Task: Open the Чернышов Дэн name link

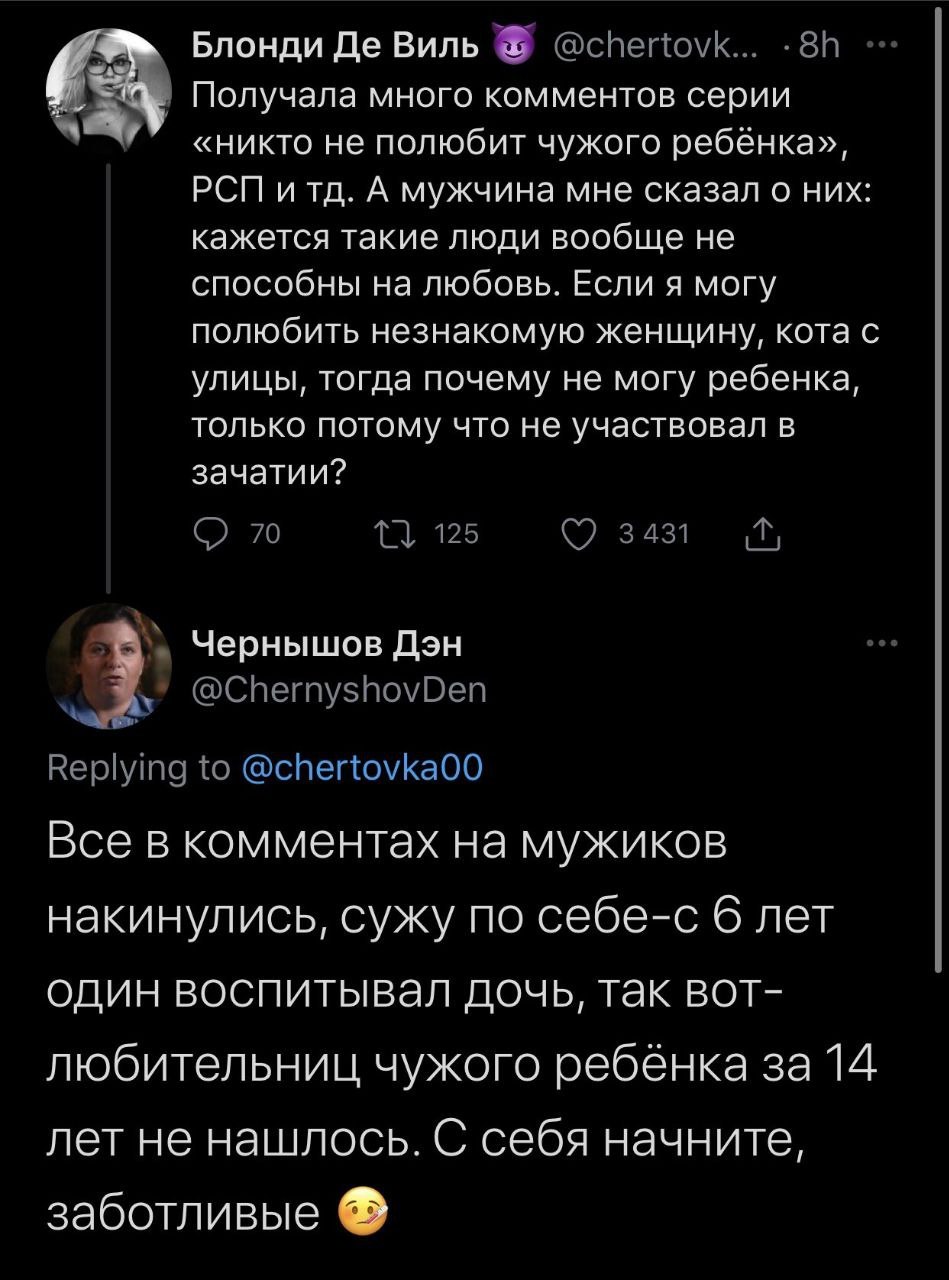Action: (326, 645)
